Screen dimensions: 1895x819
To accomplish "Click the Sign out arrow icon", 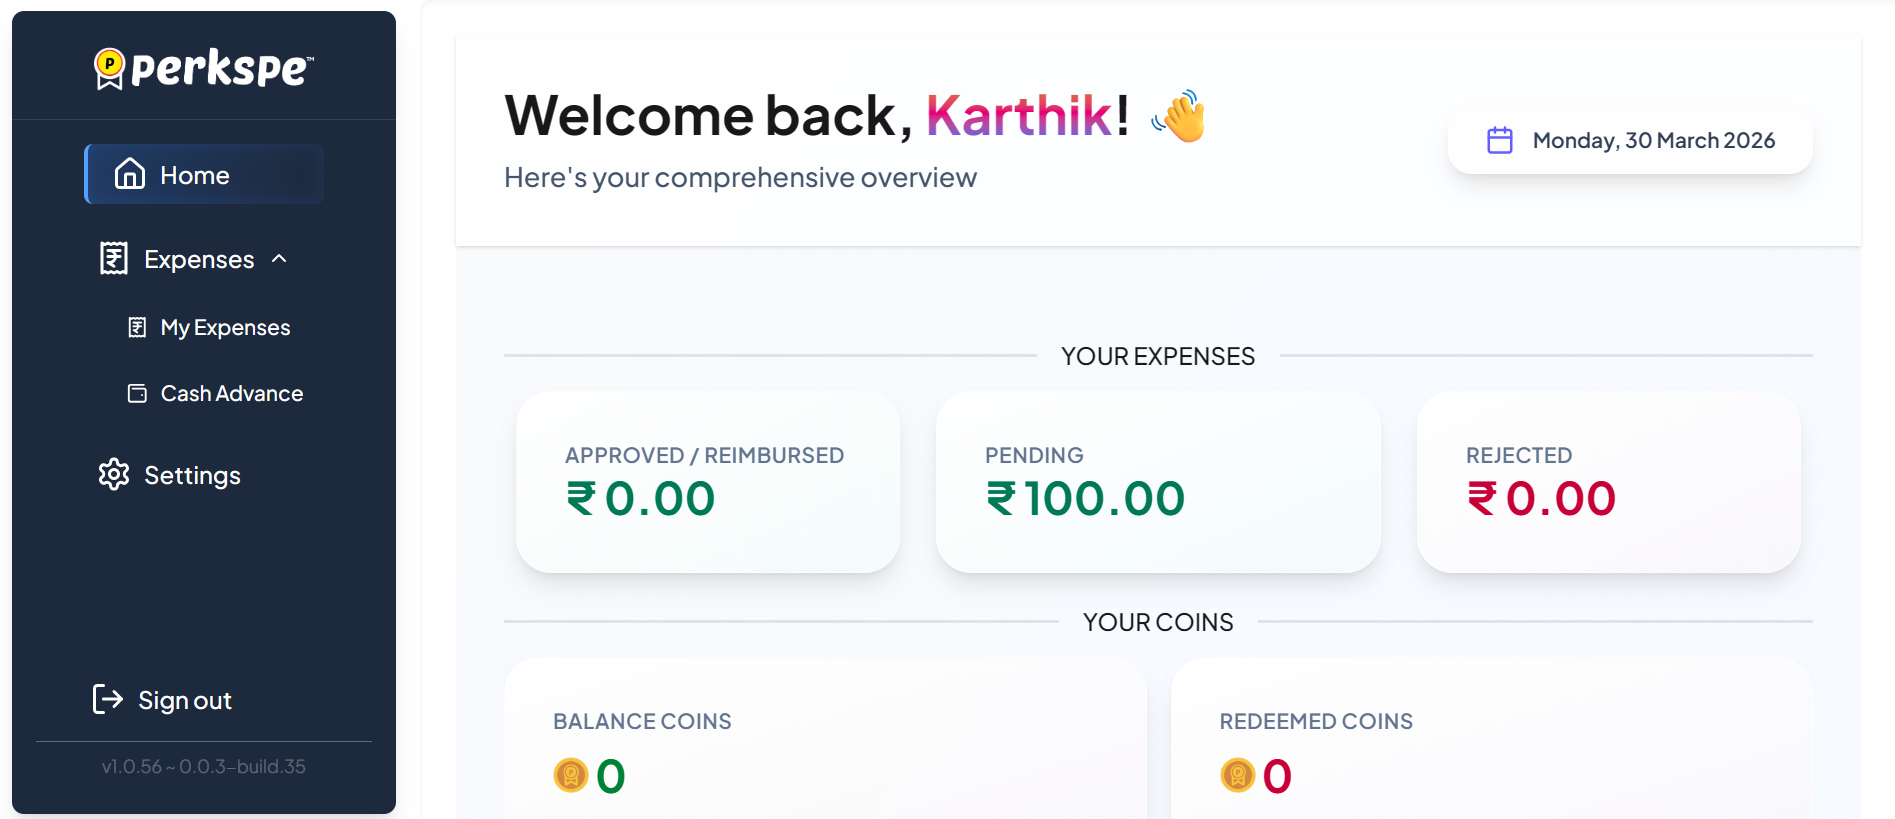I will 109,699.
